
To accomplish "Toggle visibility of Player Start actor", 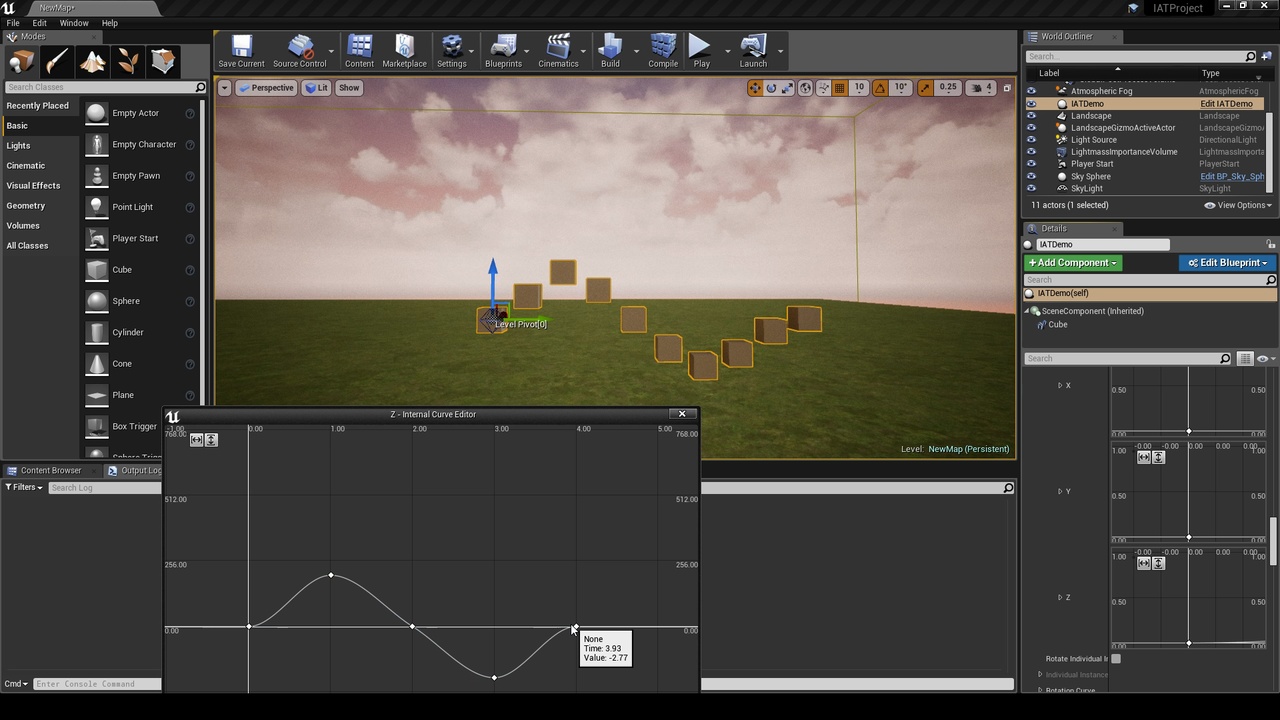I will pyautogui.click(x=1031, y=164).
